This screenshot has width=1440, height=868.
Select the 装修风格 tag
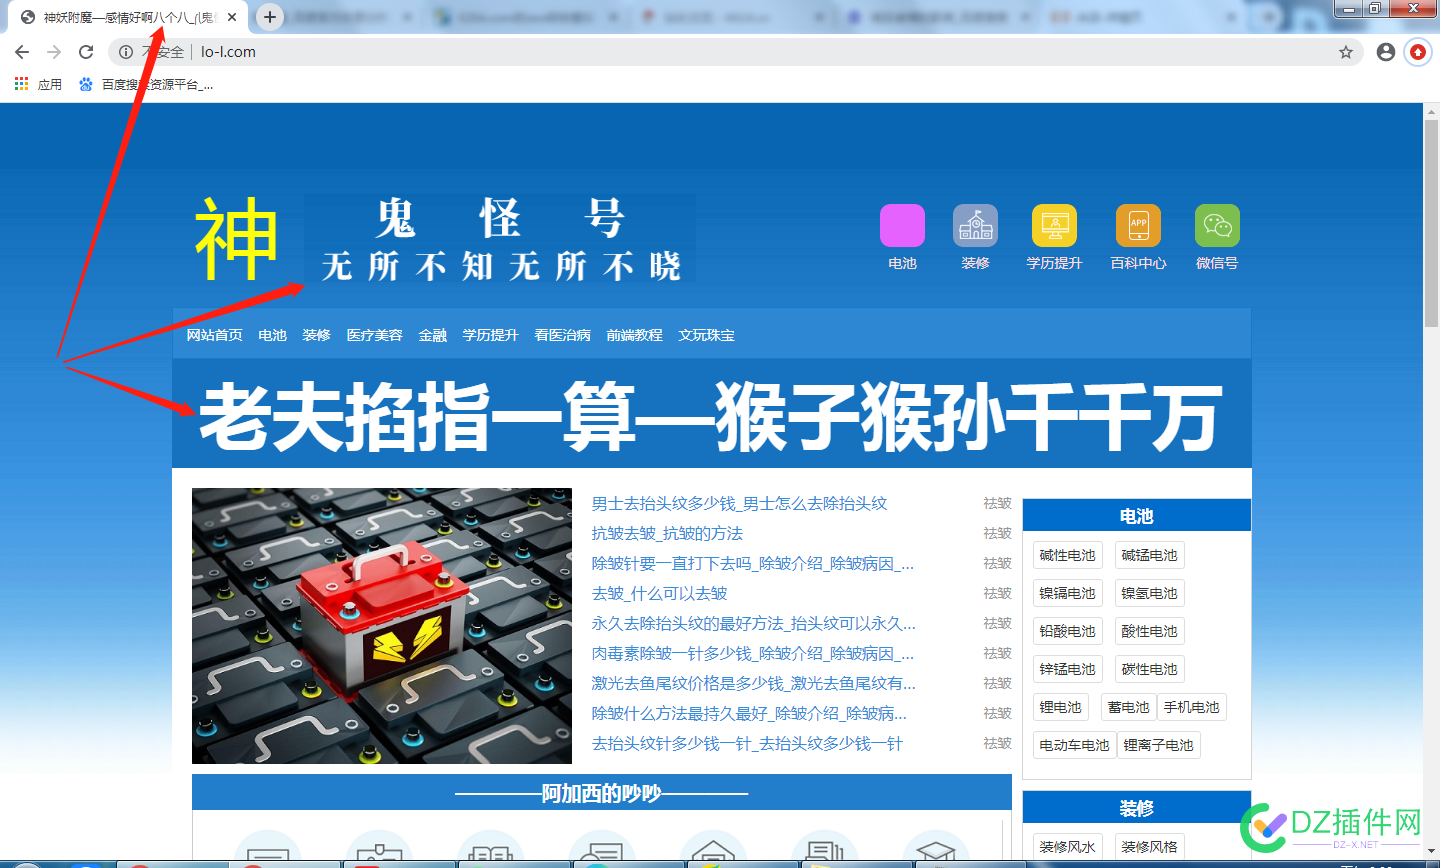pos(1149,847)
